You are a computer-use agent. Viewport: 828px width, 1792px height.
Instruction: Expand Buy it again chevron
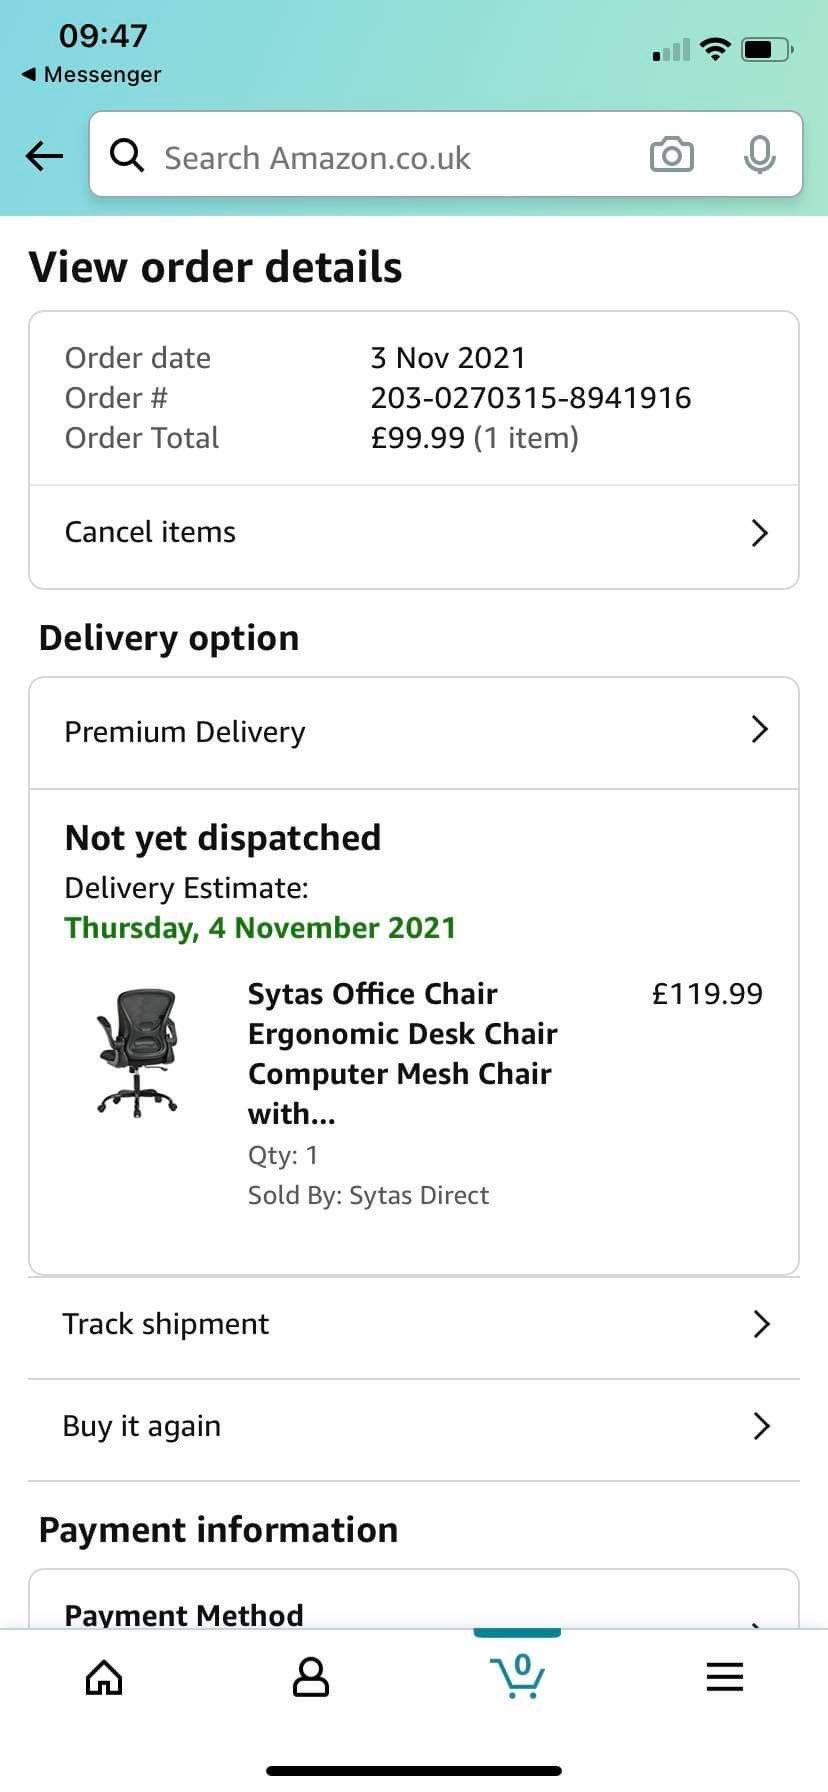click(x=761, y=1426)
